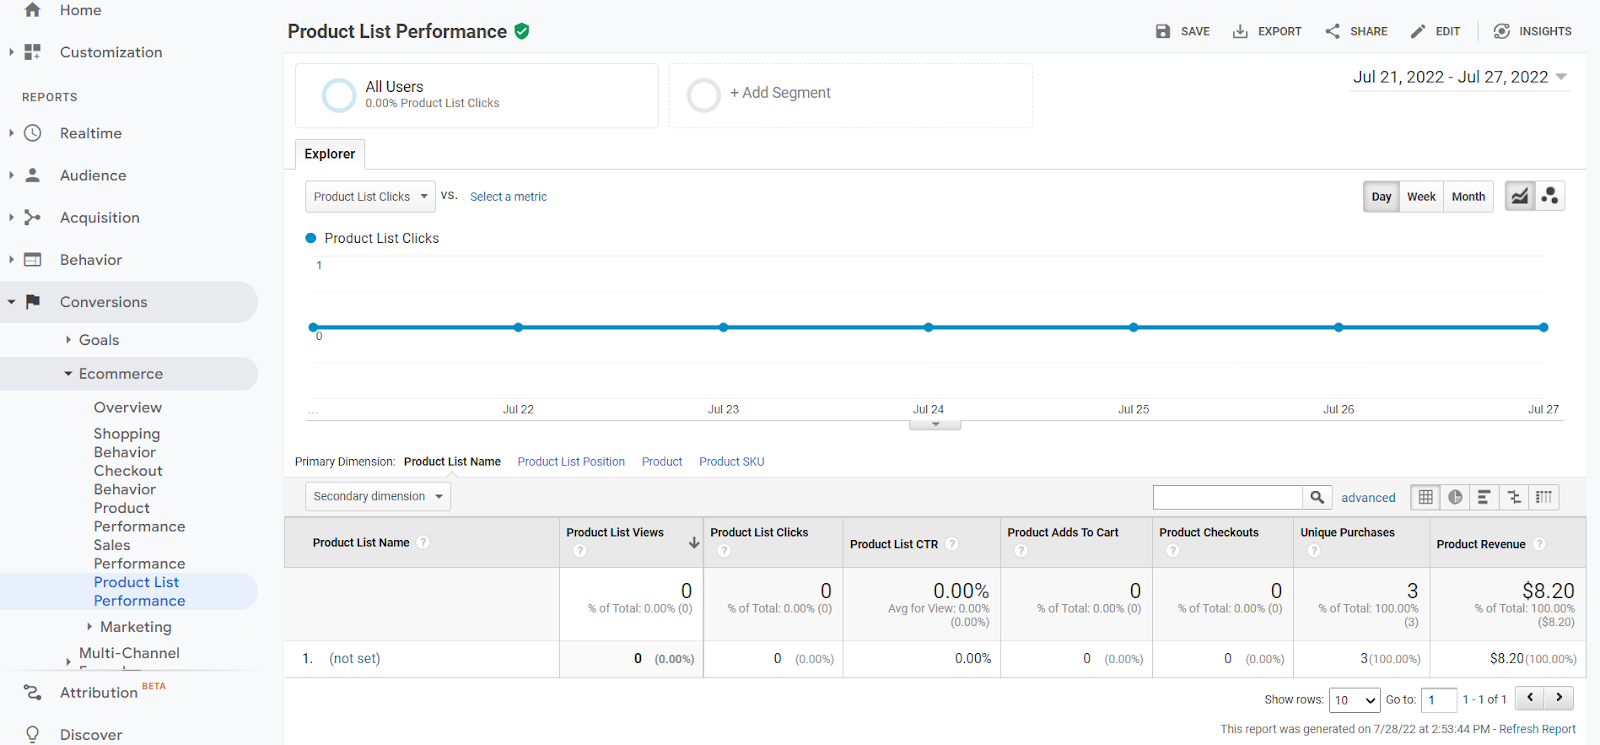Switch primary dimension to Product List Position
1600x745 pixels.
[571, 462]
